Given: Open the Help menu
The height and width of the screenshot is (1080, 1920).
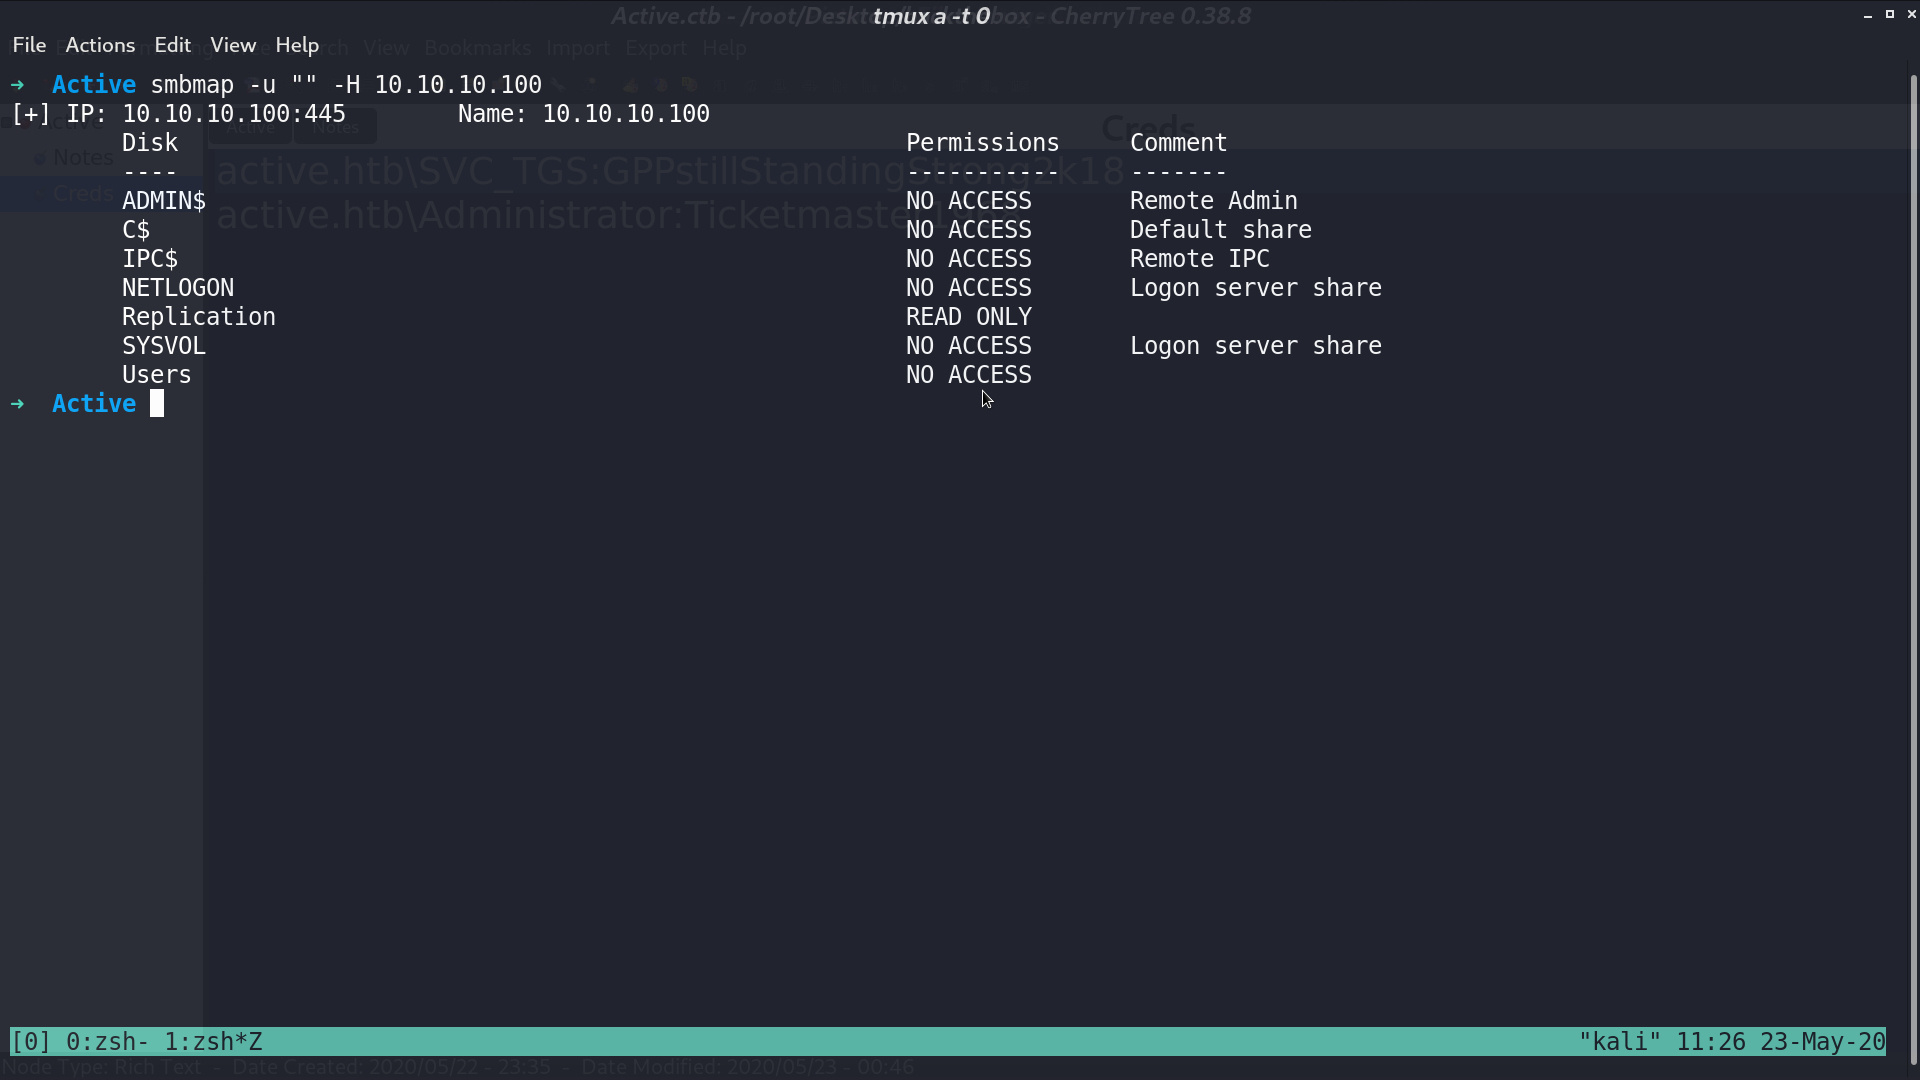Looking at the screenshot, I should pos(297,45).
